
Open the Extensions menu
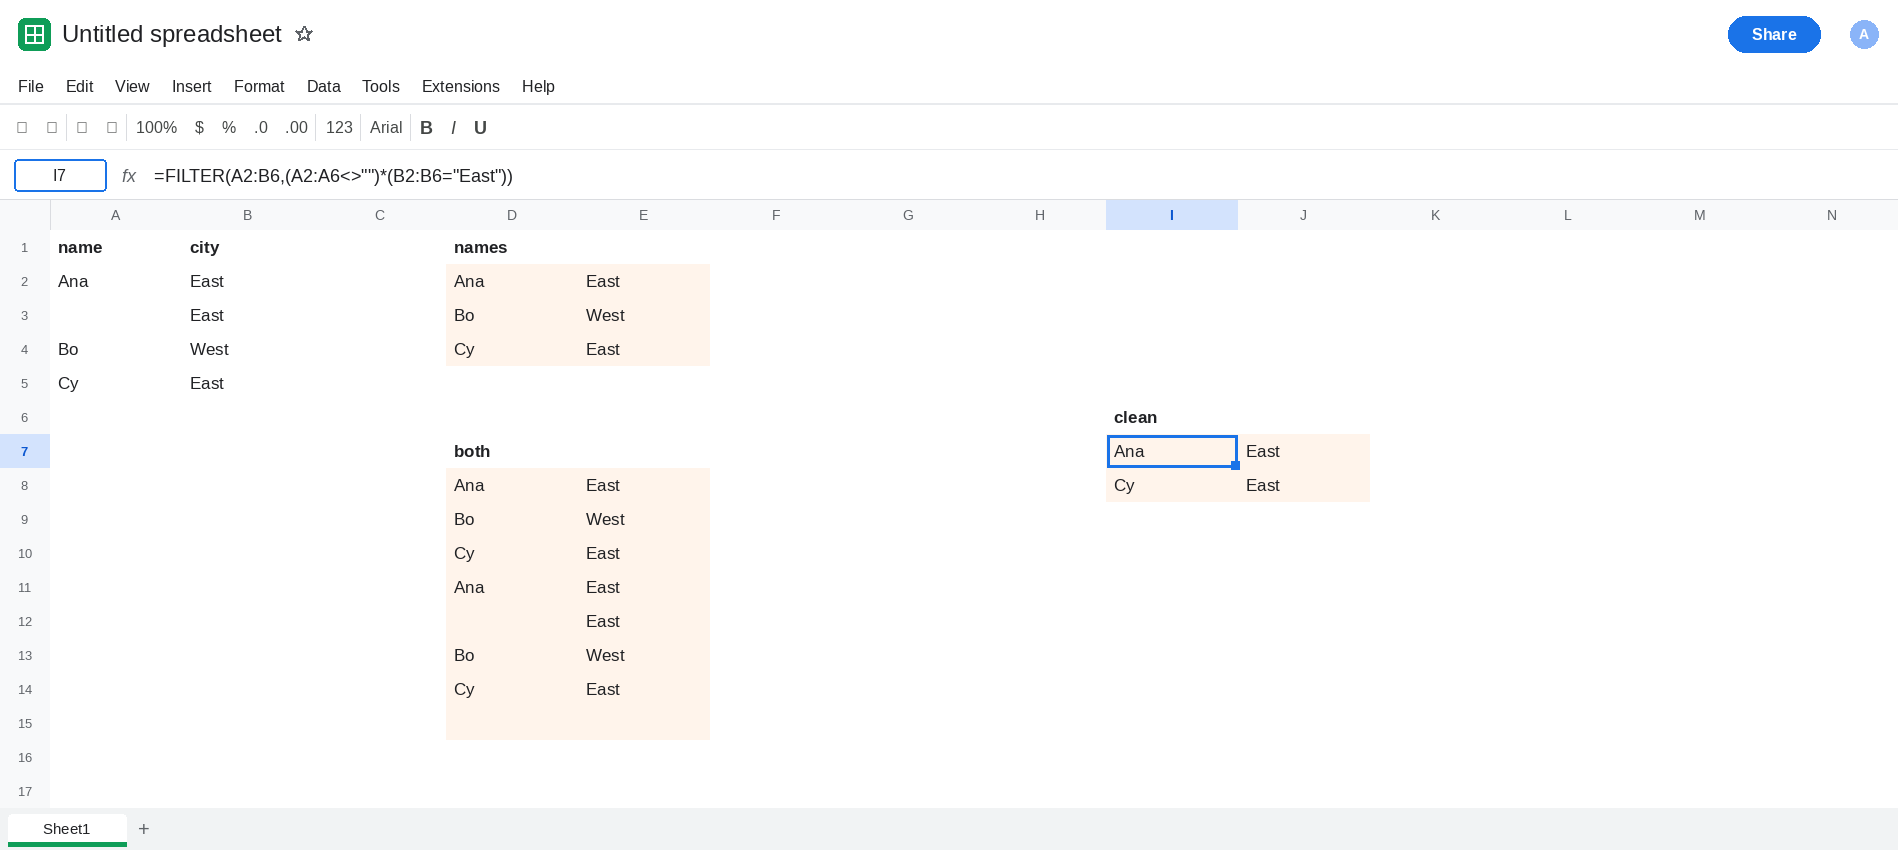tap(461, 87)
